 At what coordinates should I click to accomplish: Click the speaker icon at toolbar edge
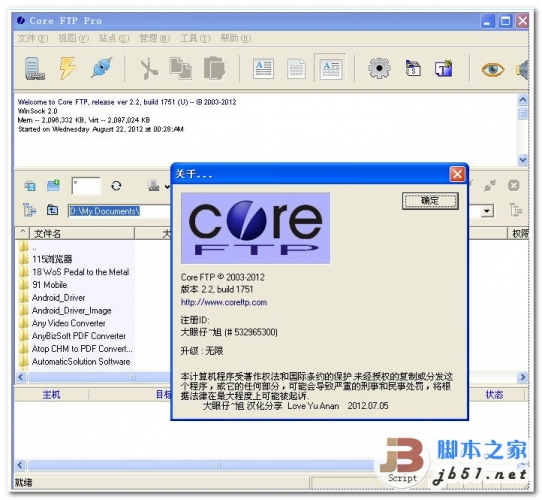click(x=523, y=70)
